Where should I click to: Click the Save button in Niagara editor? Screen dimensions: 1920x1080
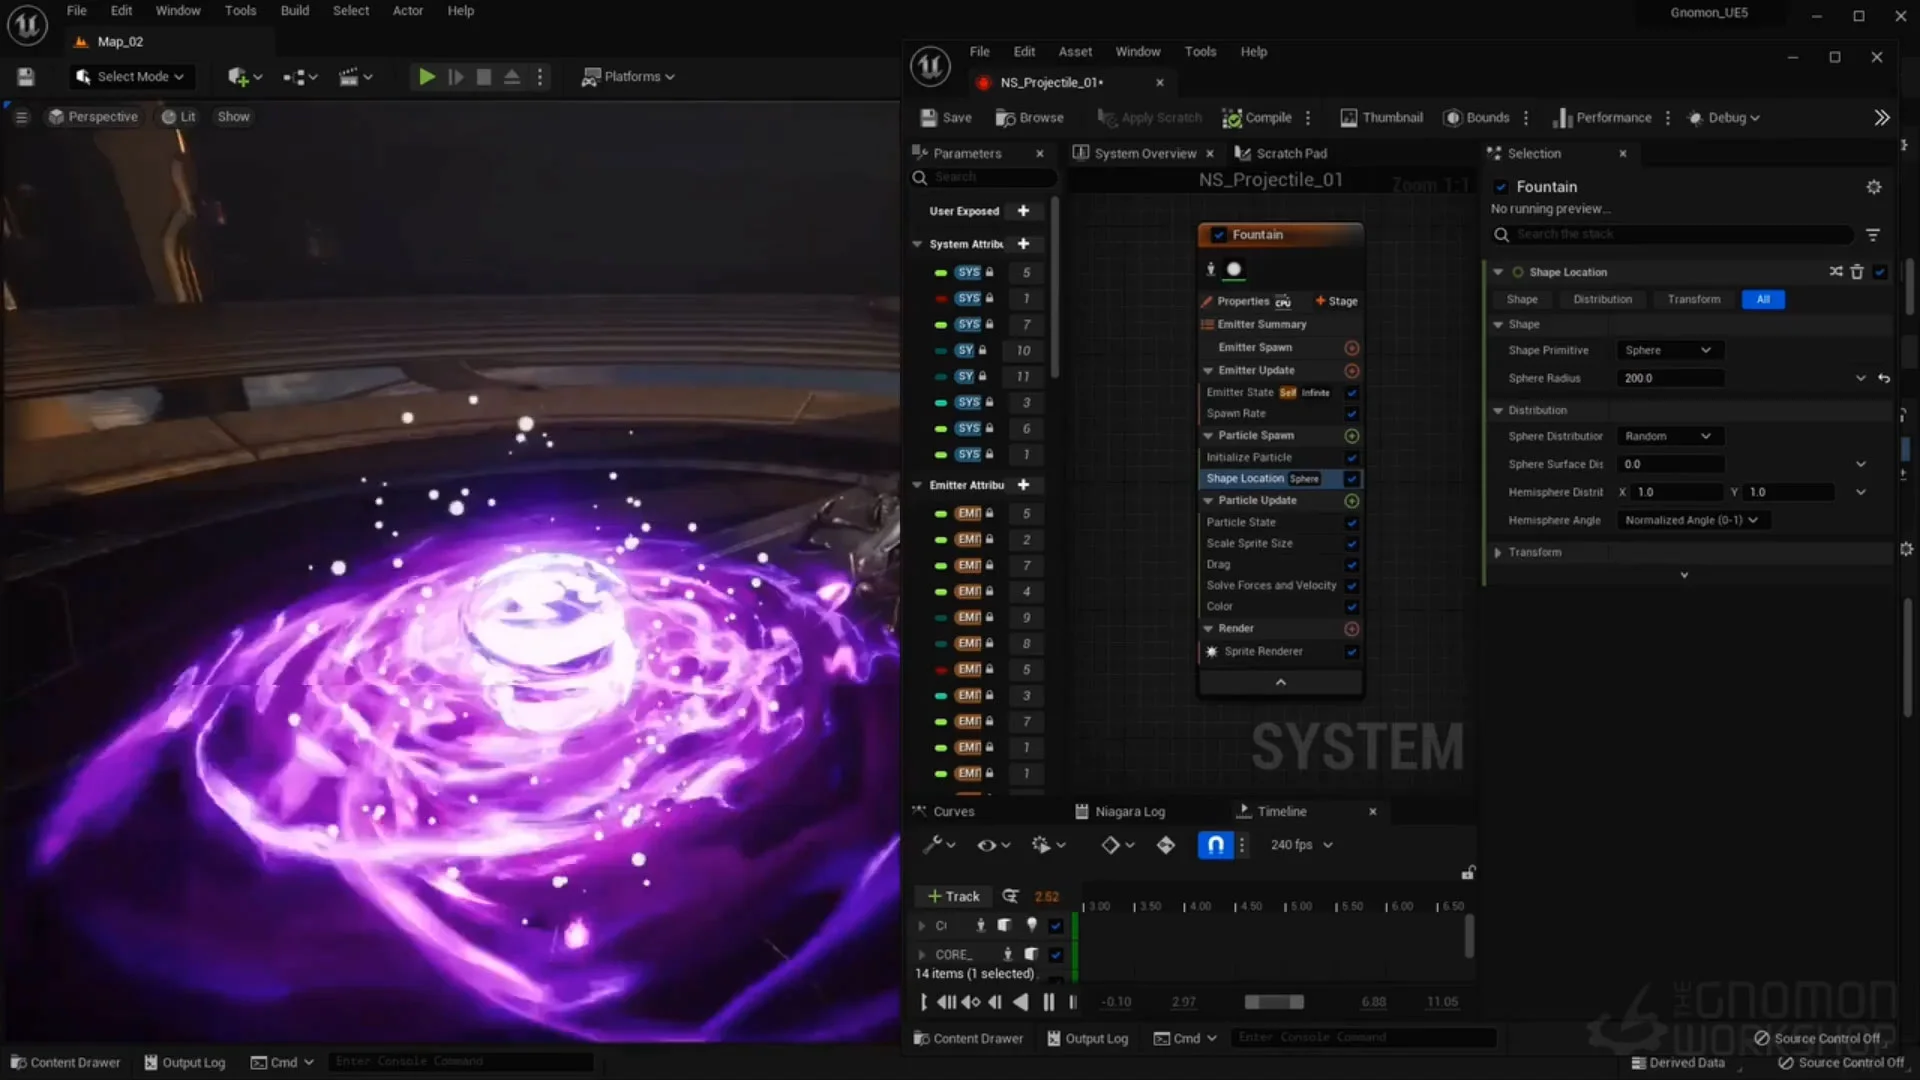coord(946,118)
